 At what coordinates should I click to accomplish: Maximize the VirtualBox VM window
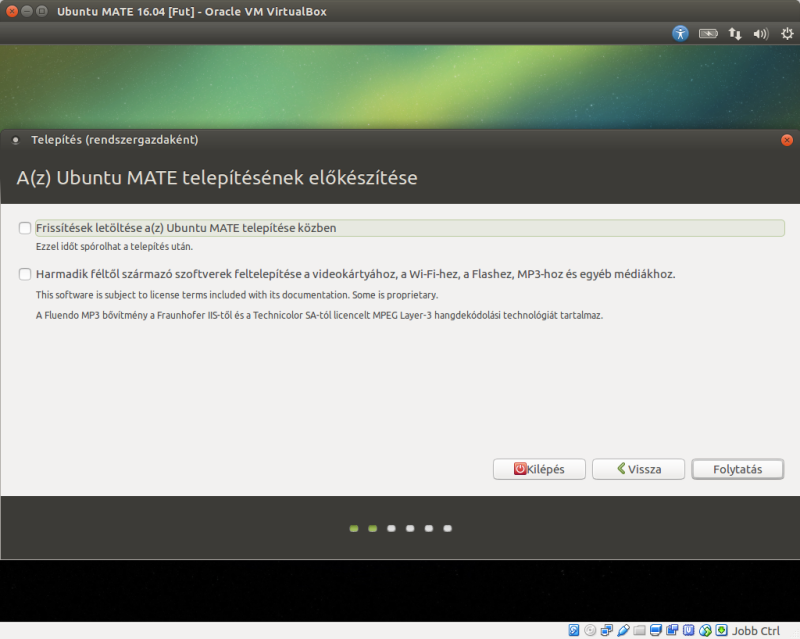tap(42, 11)
